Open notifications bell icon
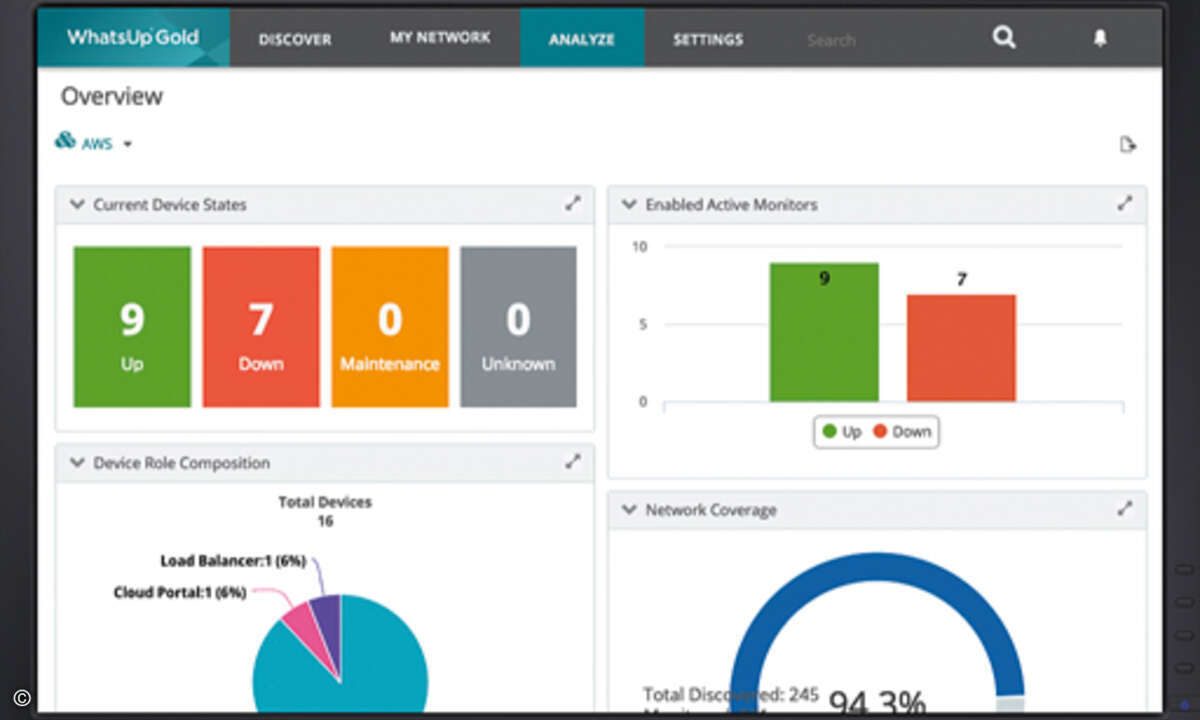This screenshot has width=1200, height=720. [1100, 38]
